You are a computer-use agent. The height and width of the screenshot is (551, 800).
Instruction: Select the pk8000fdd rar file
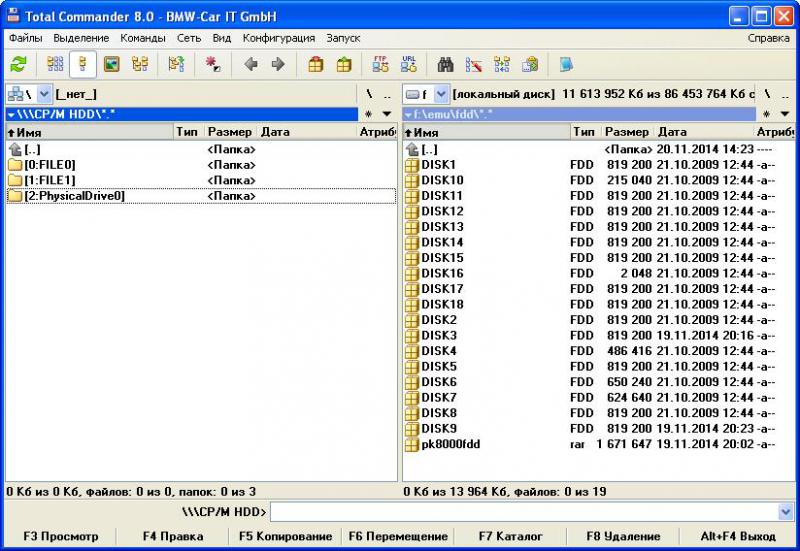[x=450, y=444]
